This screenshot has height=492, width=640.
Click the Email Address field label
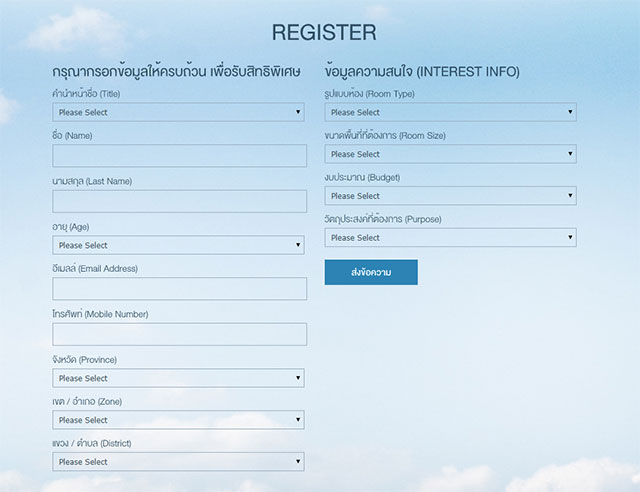click(x=95, y=268)
